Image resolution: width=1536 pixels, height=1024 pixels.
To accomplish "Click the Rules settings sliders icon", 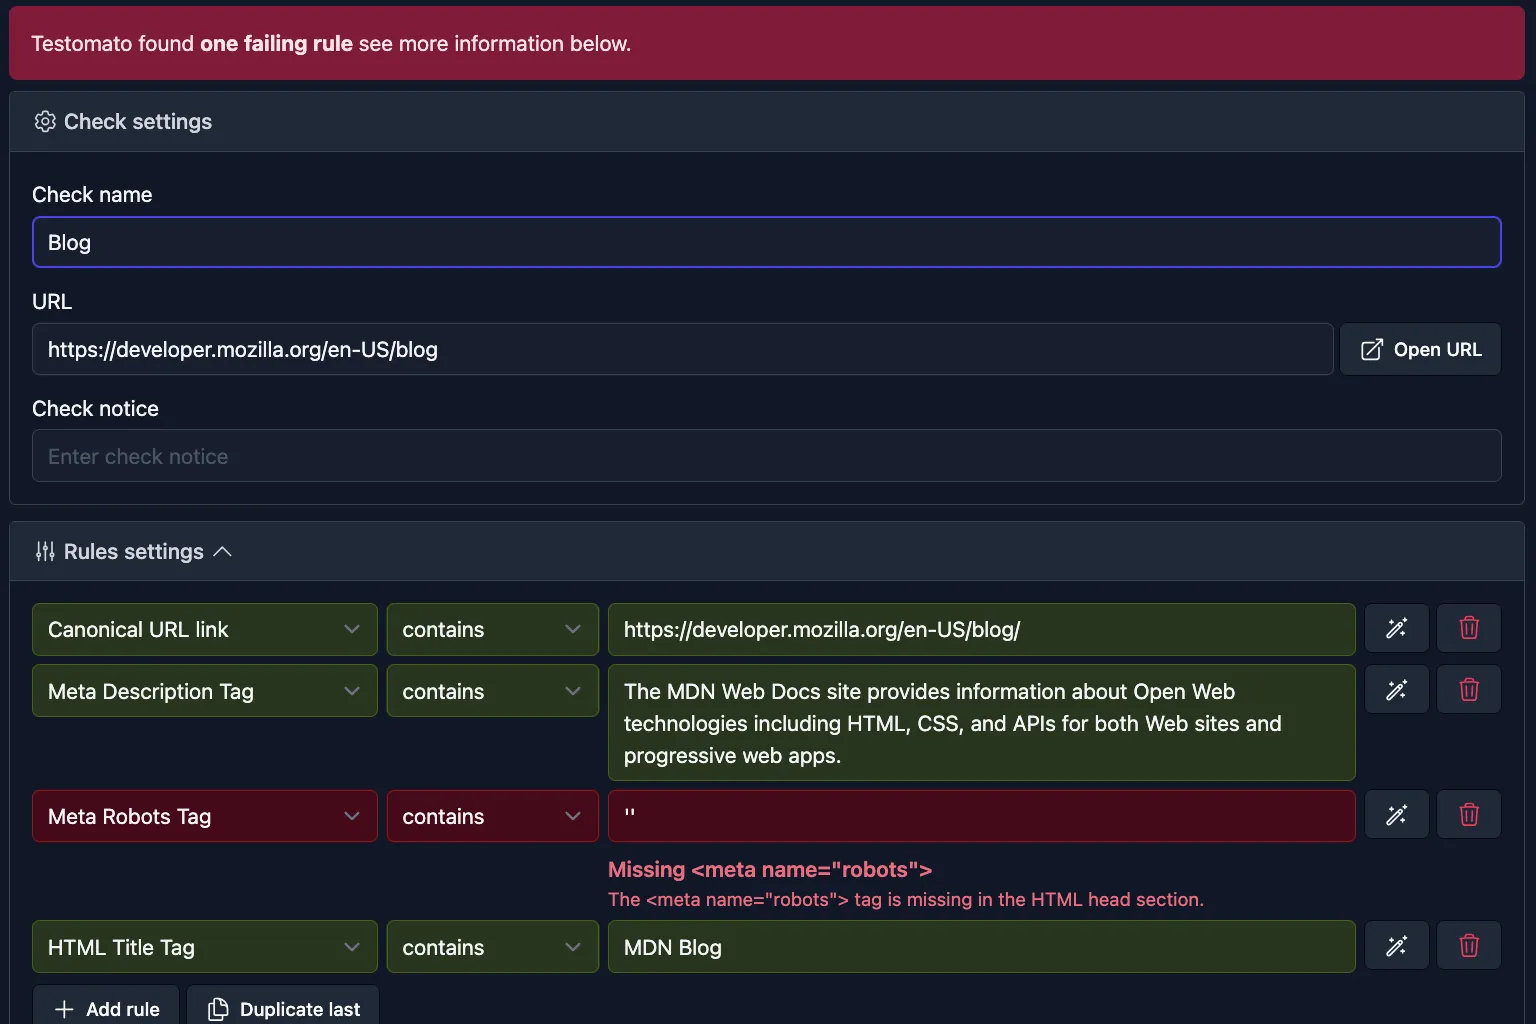I will pos(45,551).
